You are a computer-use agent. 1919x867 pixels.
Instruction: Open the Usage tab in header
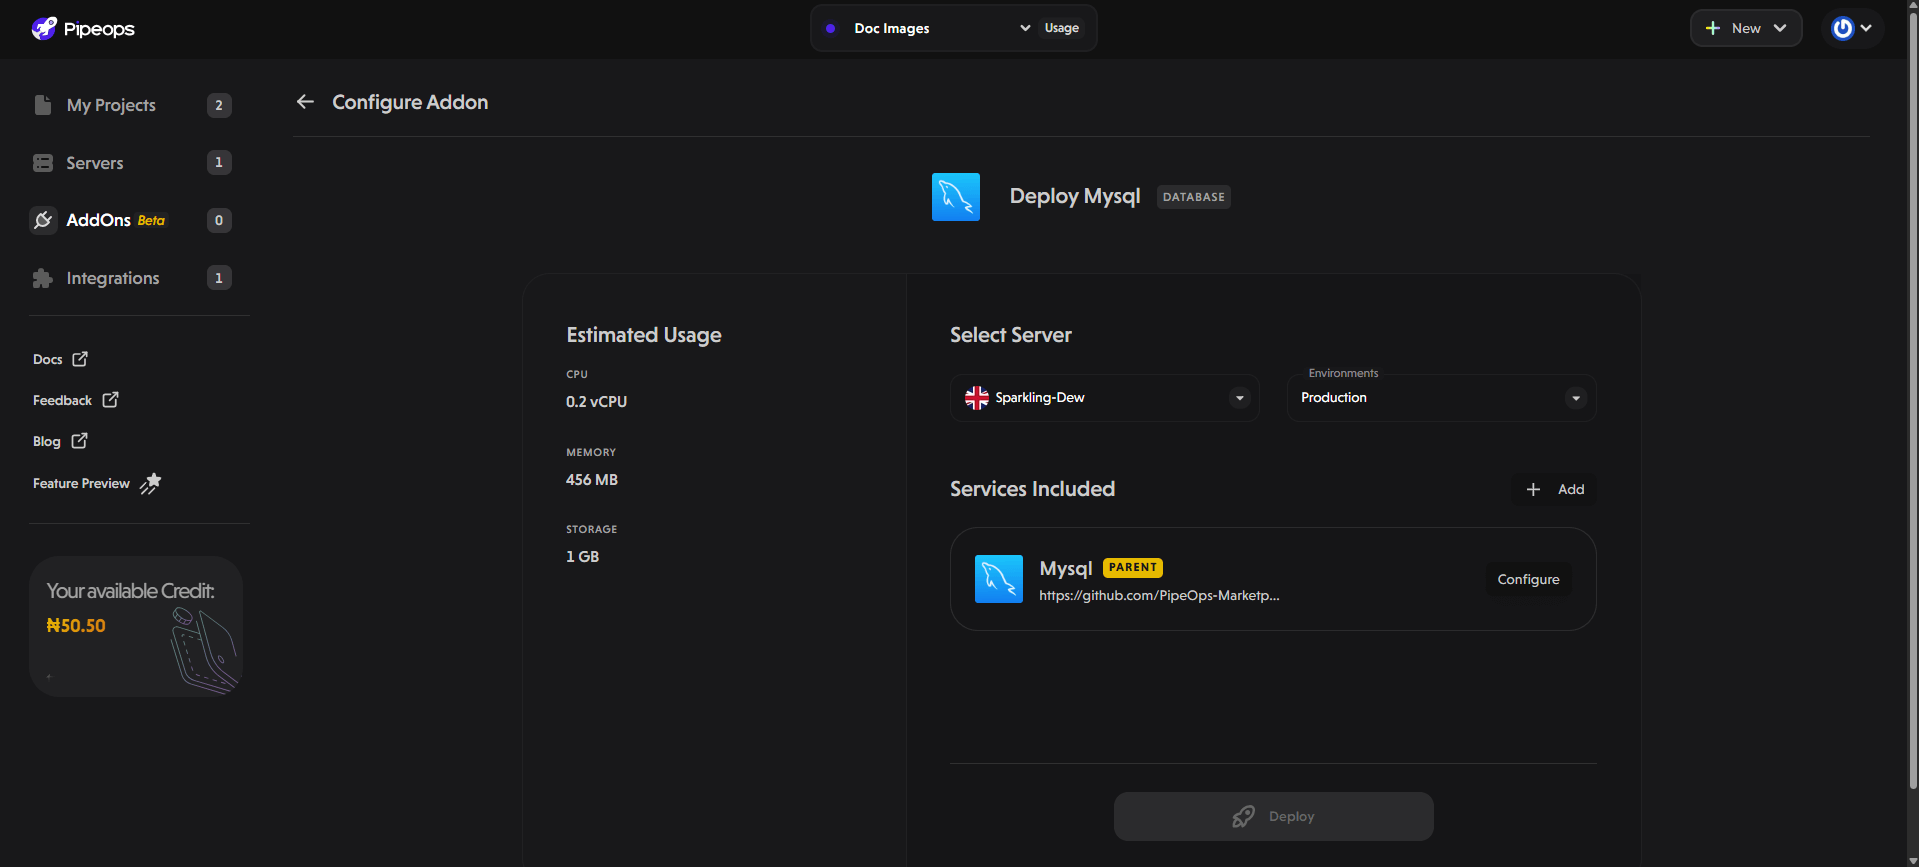[x=1062, y=28]
